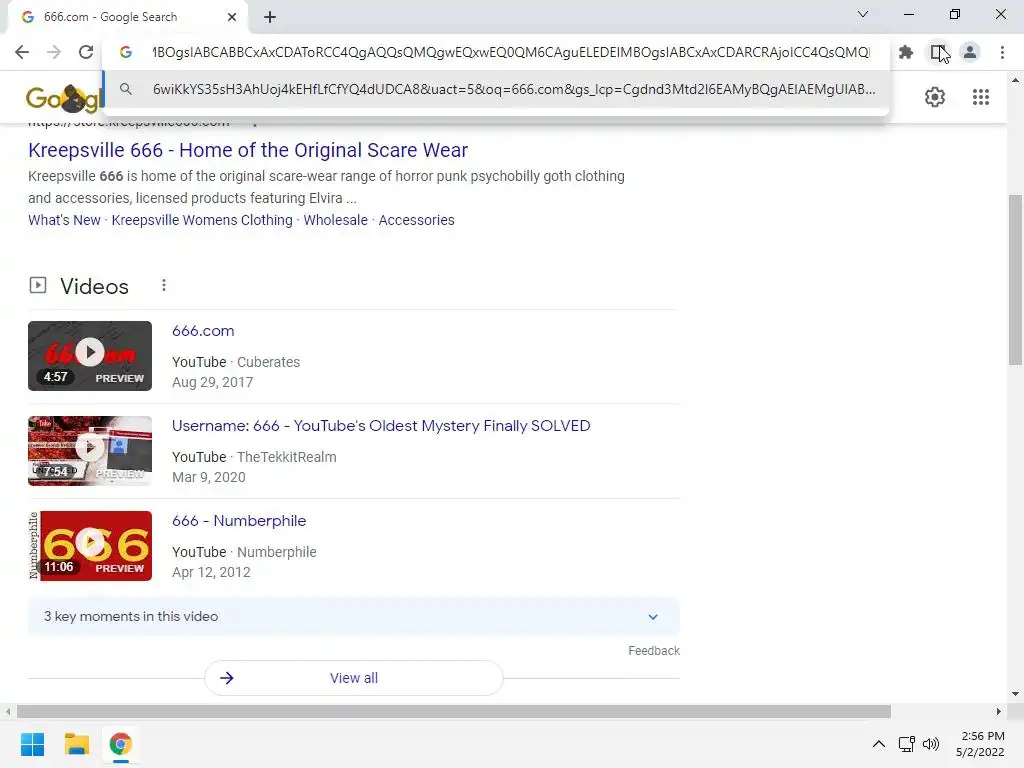
Task: Click the Cuberates channel name
Action: point(268,362)
